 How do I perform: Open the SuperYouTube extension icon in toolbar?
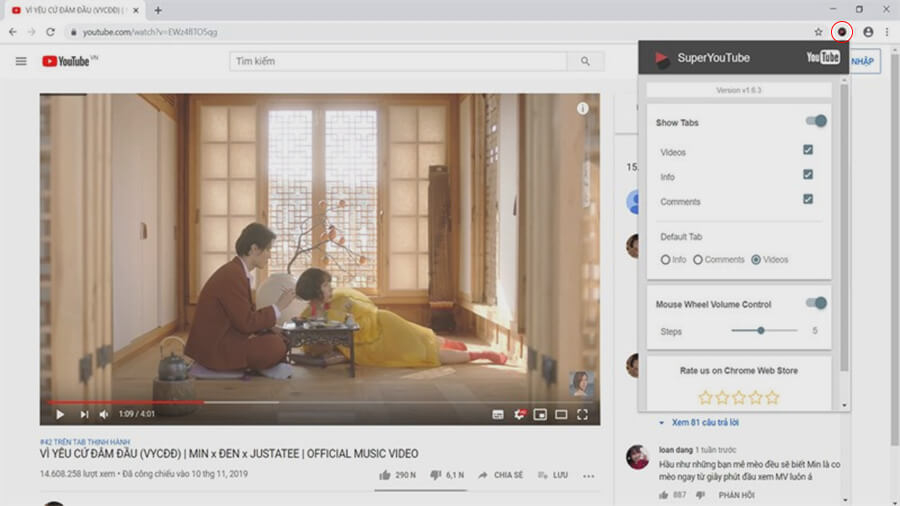841,32
